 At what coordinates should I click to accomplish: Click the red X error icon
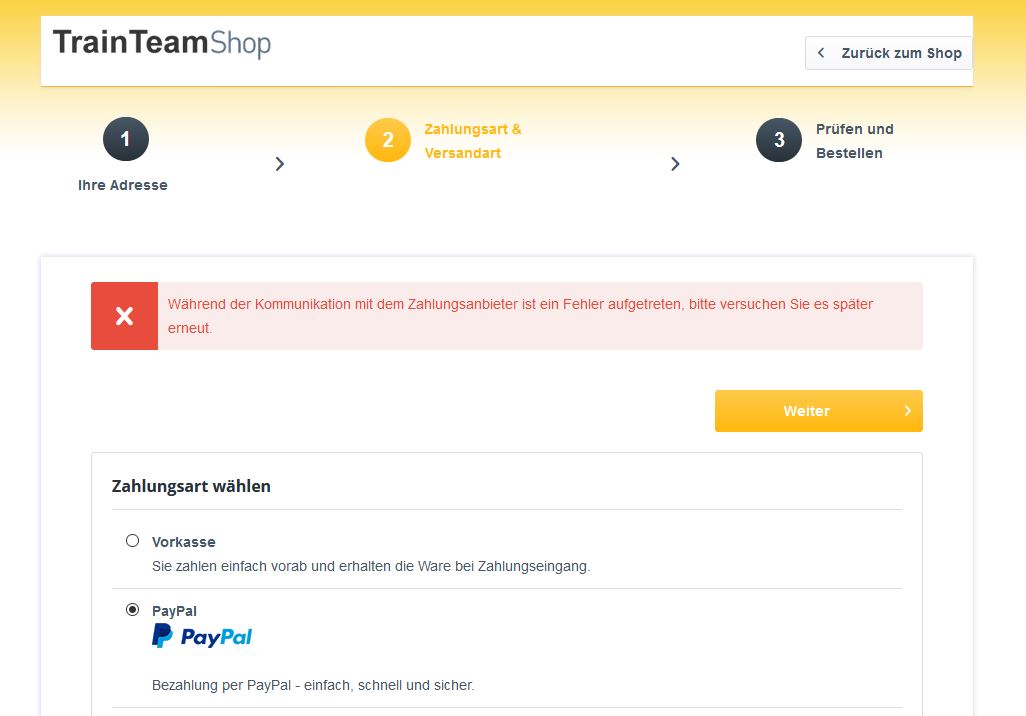[x=124, y=316]
